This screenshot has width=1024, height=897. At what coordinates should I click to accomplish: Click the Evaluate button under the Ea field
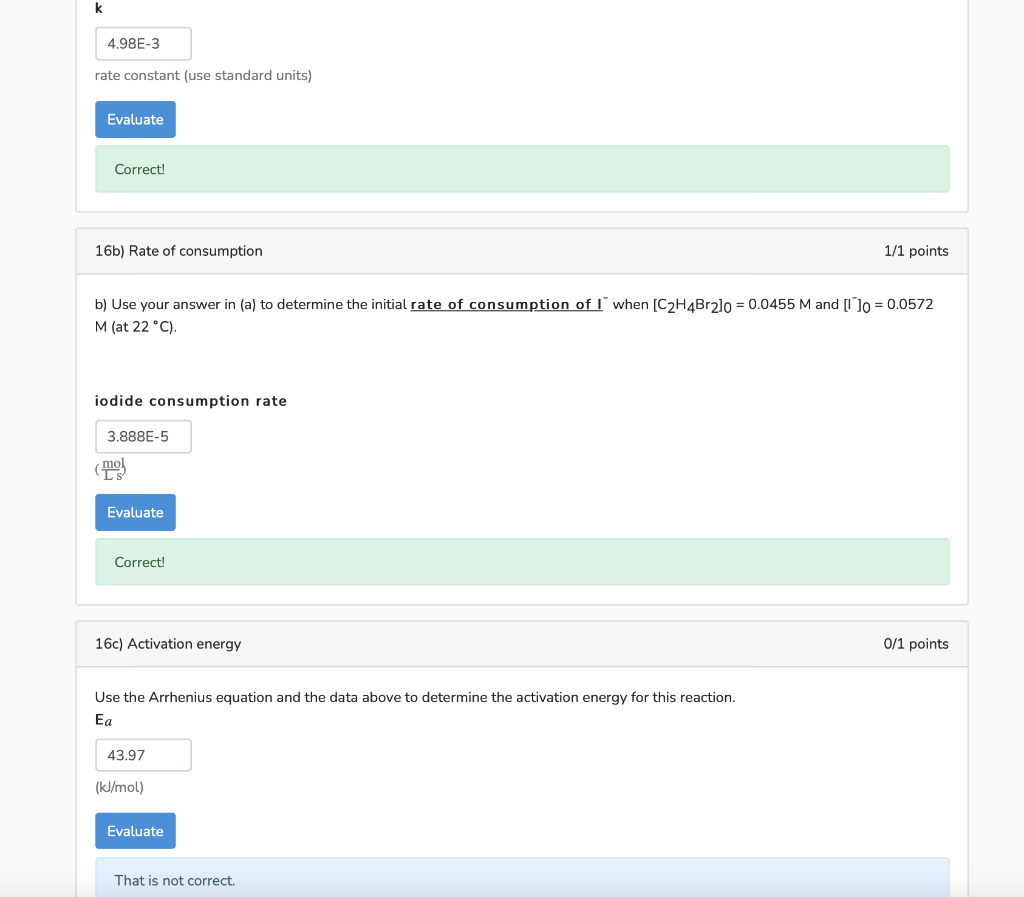click(x=135, y=830)
